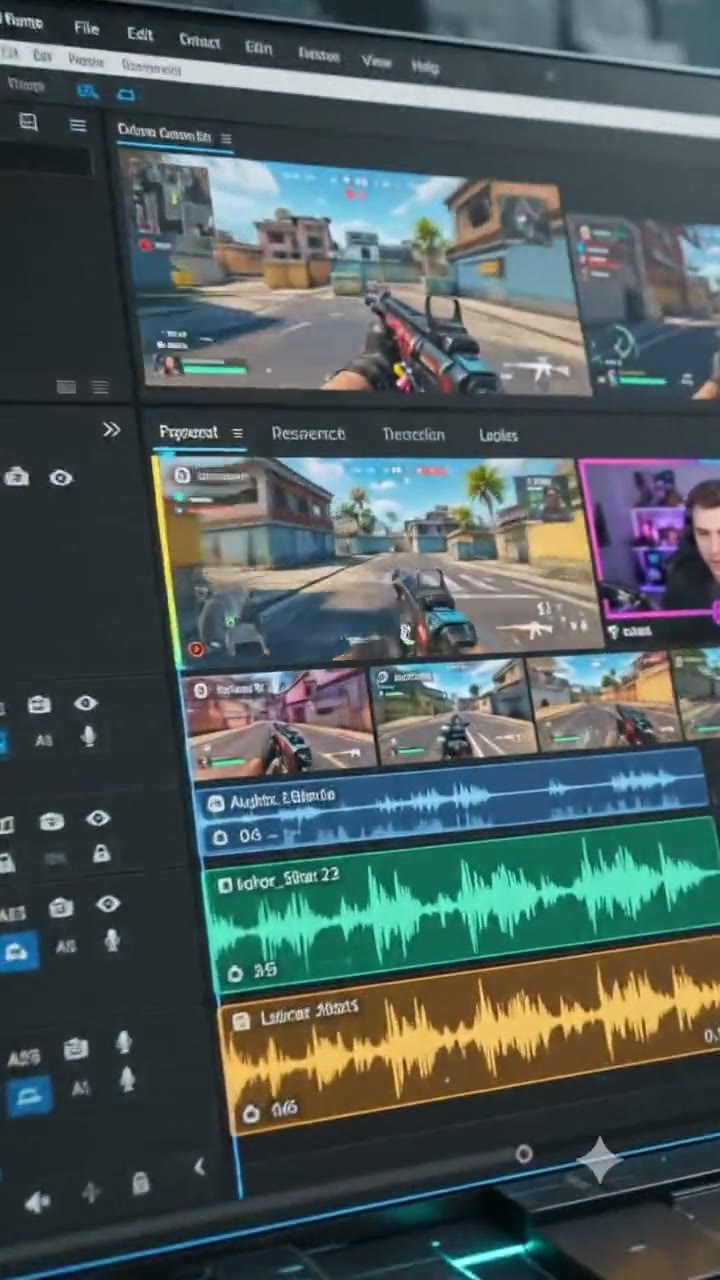Open the Edit menu
720x1280 pixels.
pyautogui.click(x=140, y=33)
